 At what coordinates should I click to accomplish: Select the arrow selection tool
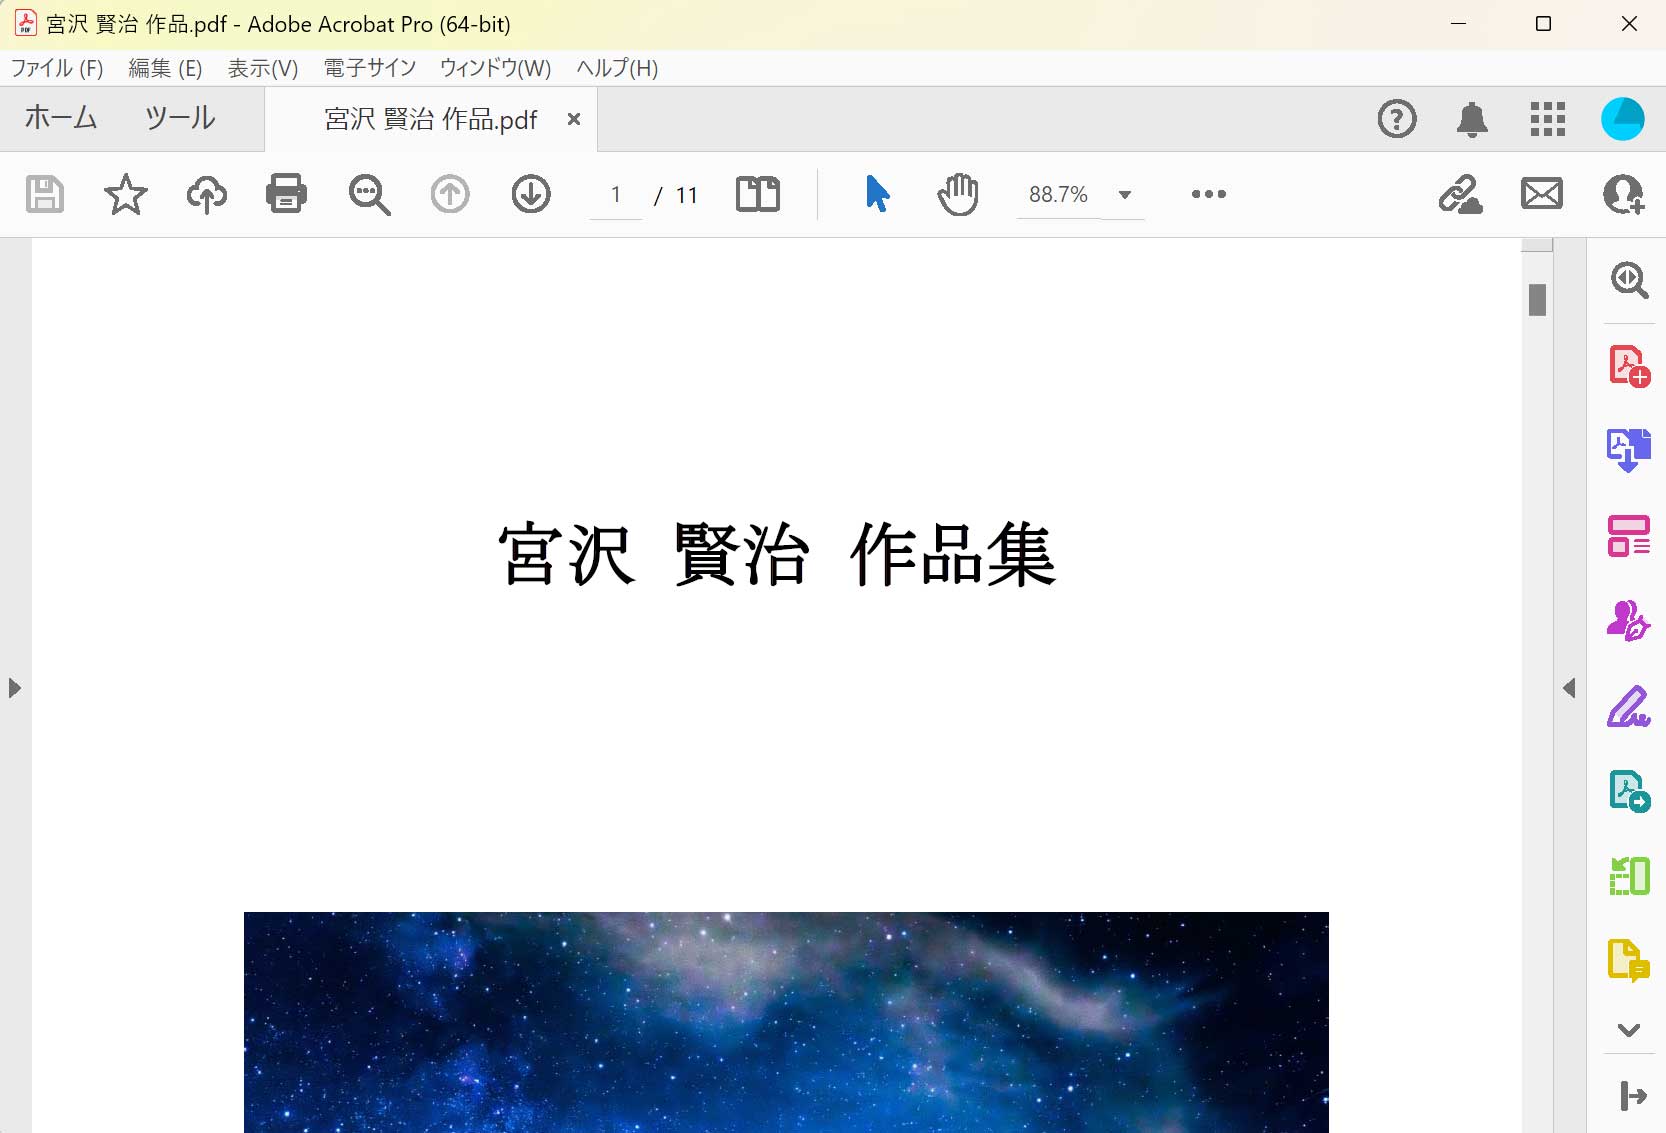(x=877, y=194)
